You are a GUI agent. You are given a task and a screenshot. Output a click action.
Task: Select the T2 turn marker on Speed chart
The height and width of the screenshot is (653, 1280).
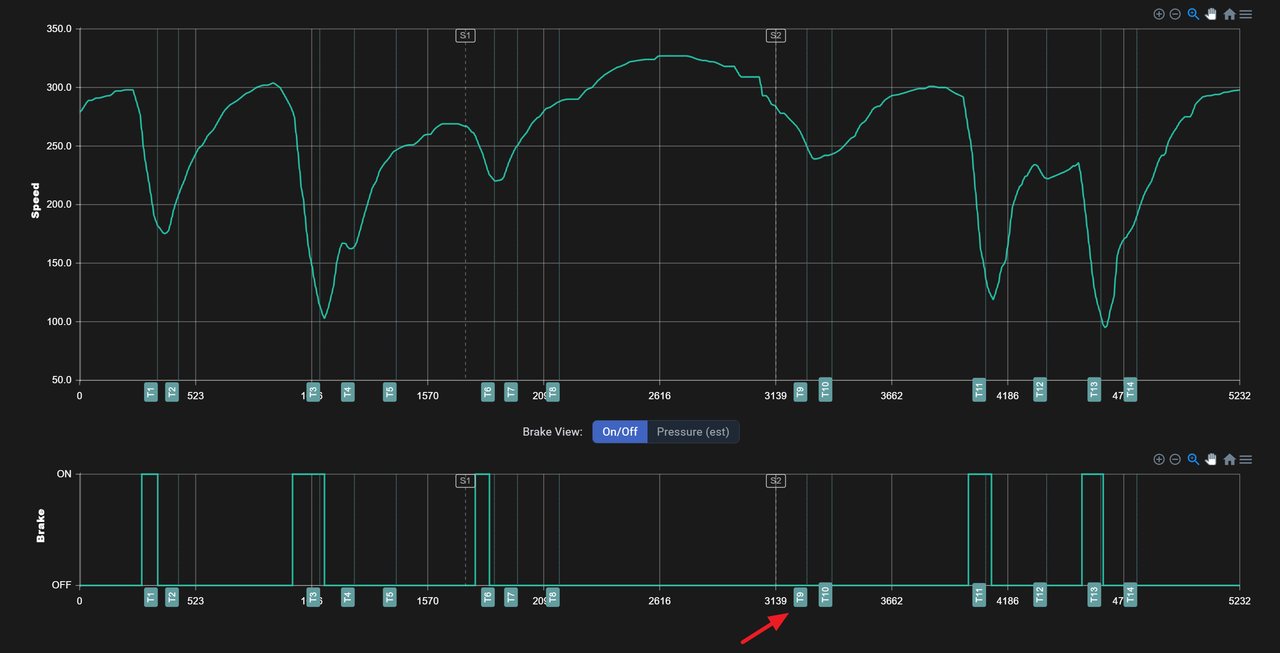172,391
